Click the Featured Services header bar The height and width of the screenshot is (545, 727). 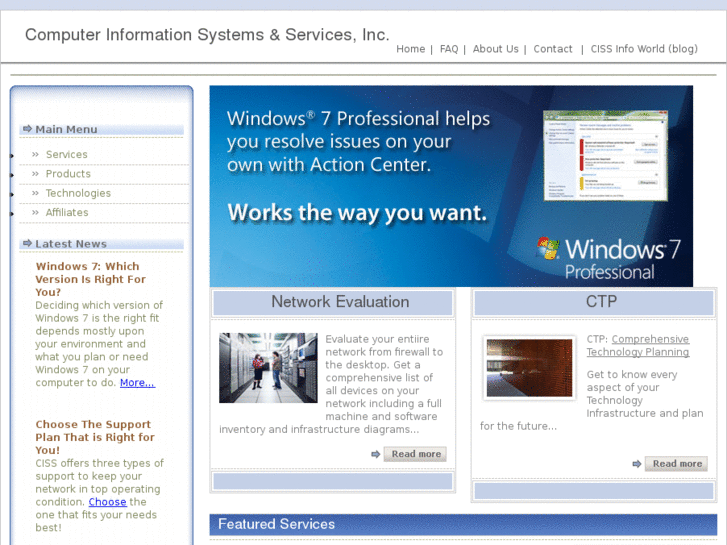click(463, 524)
